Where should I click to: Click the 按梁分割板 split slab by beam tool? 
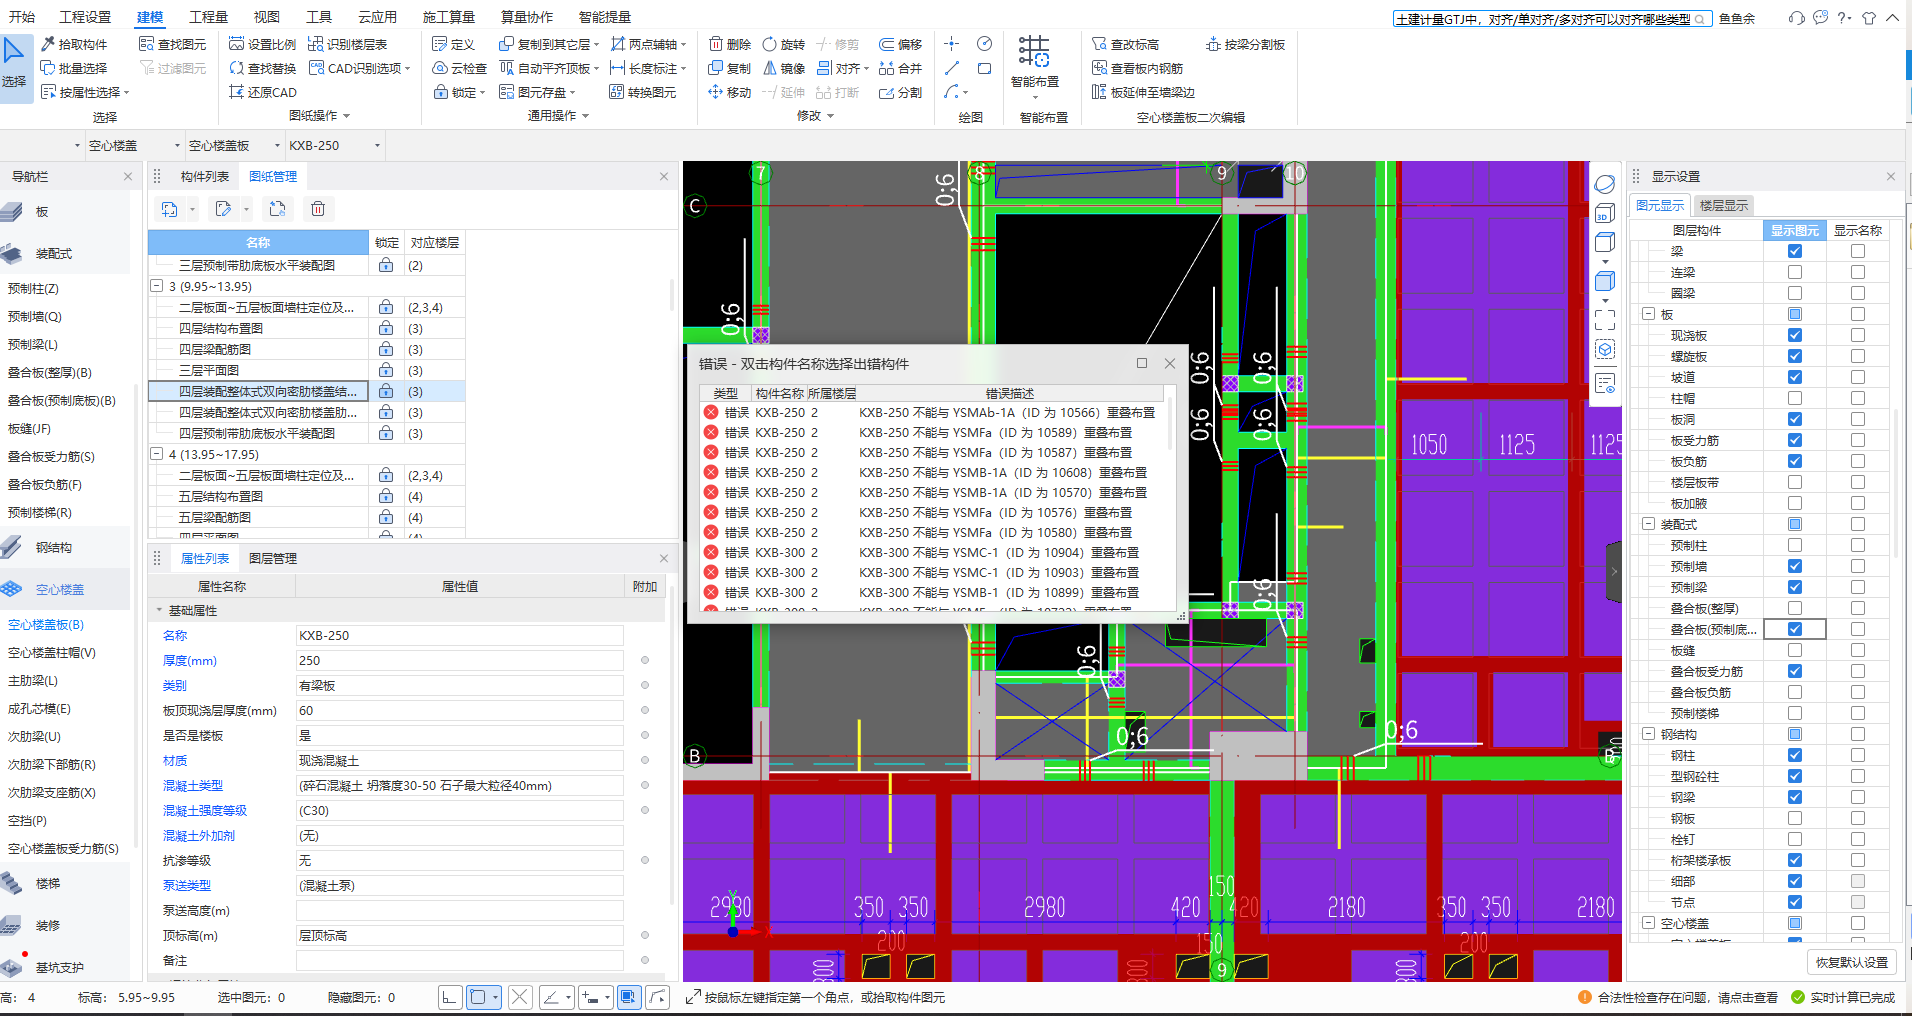click(1245, 44)
